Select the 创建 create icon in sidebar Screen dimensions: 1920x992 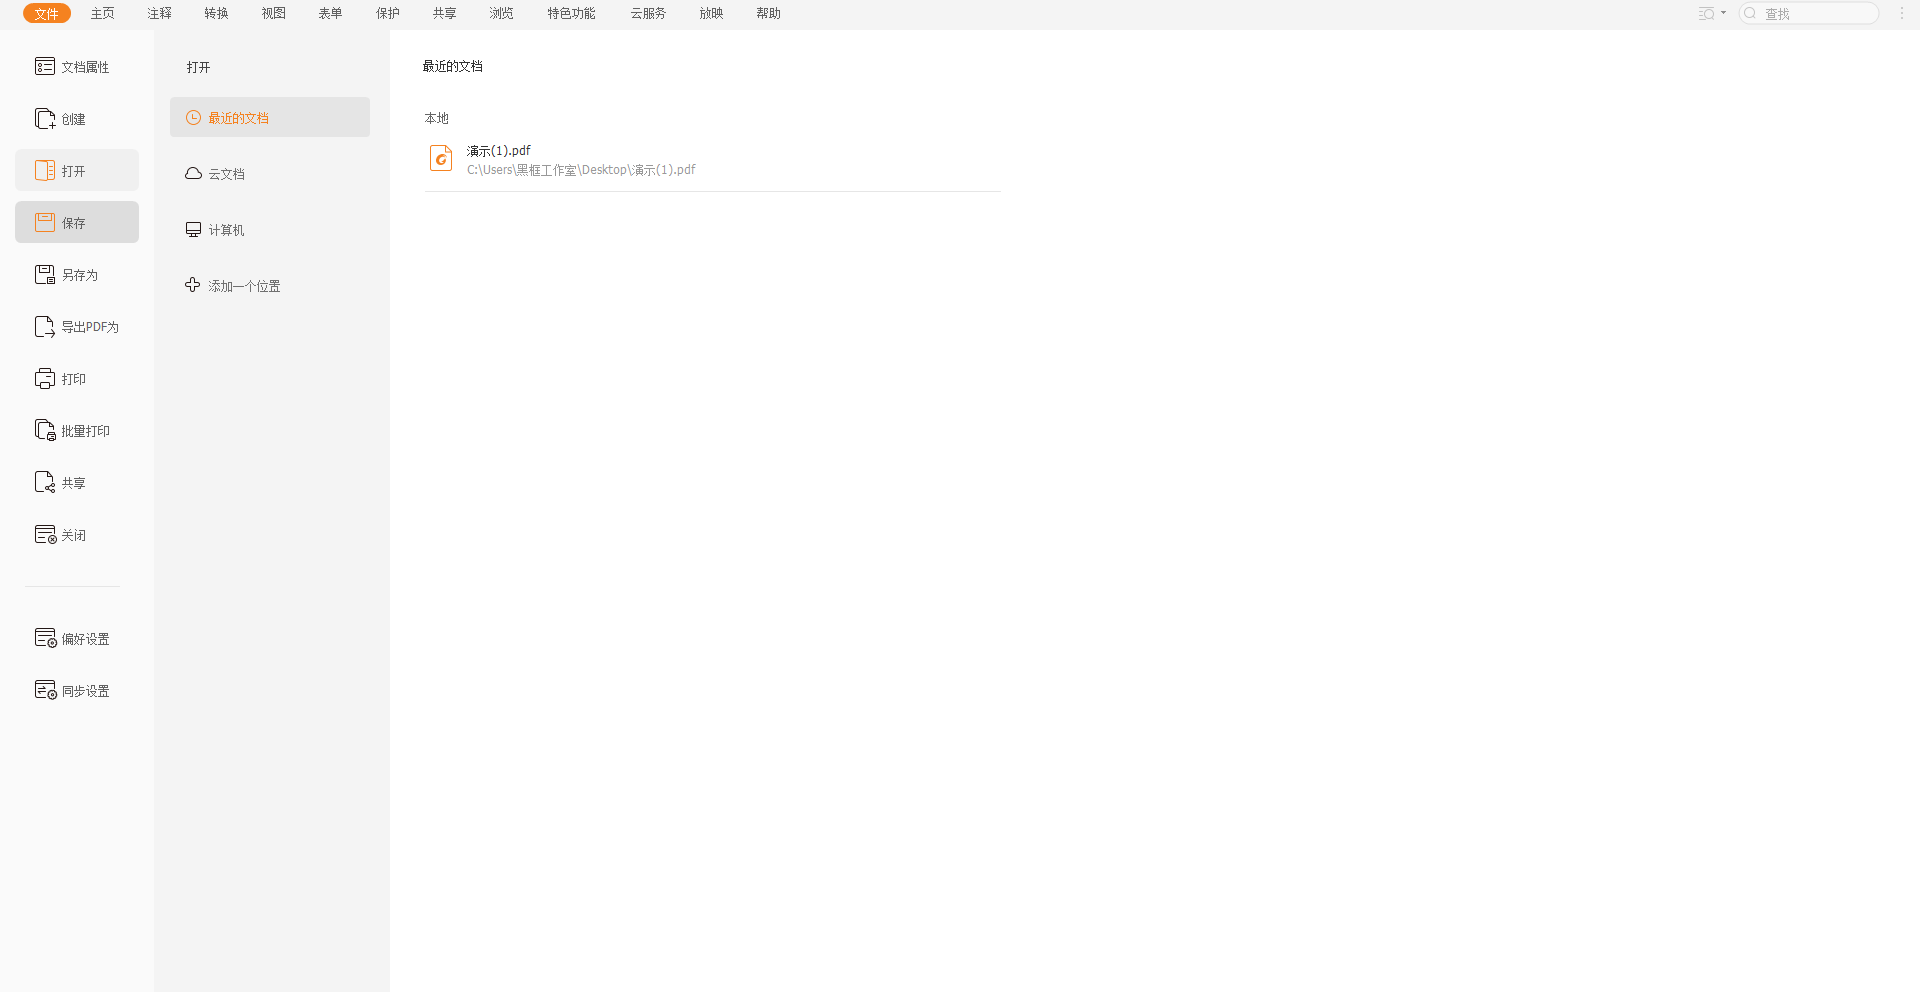pyautogui.click(x=45, y=119)
